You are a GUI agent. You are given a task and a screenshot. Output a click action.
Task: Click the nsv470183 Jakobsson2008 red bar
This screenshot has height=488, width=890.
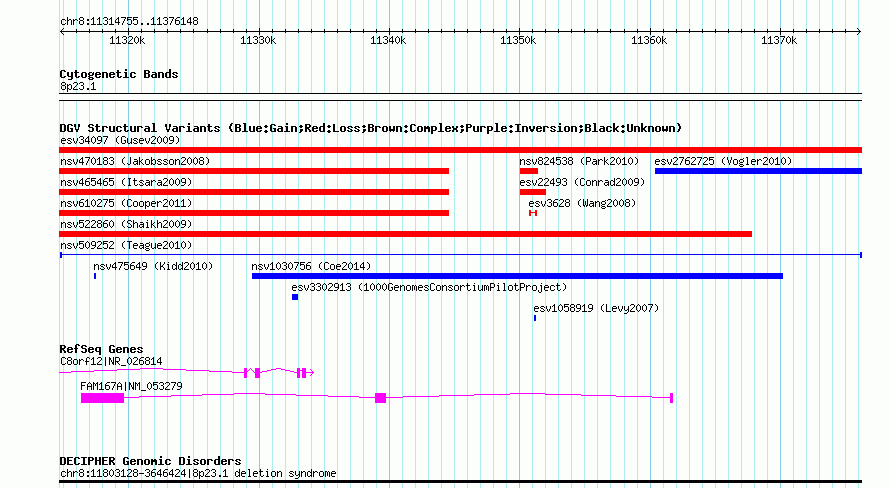tap(254, 171)
